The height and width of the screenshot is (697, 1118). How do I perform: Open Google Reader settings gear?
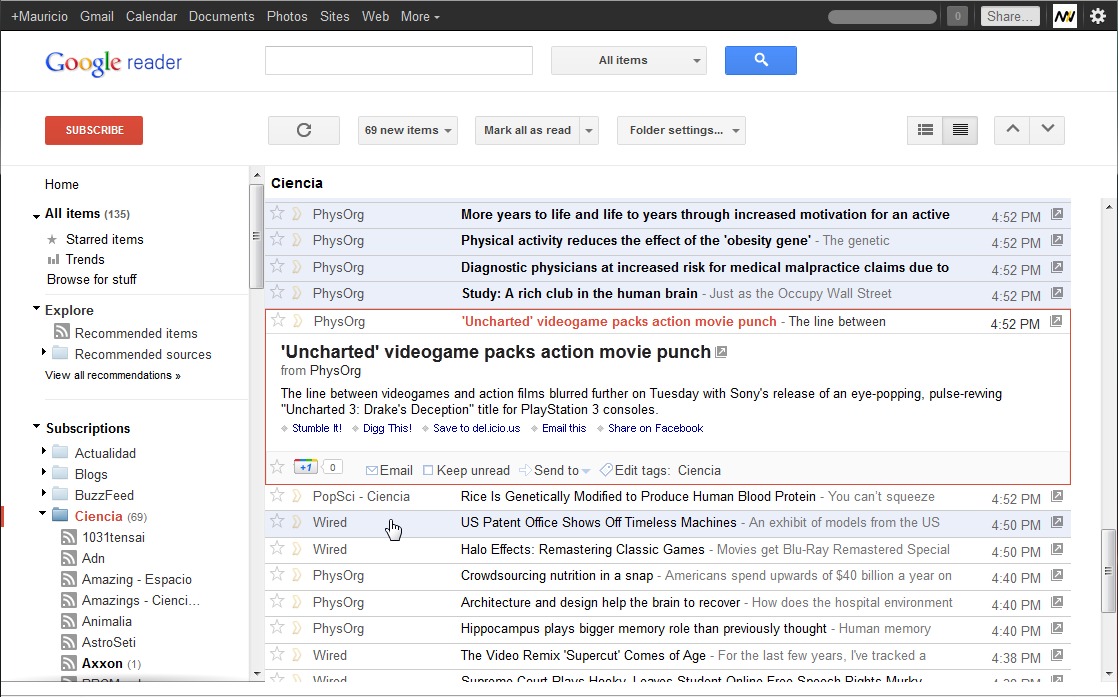(x=1100, y=16)
